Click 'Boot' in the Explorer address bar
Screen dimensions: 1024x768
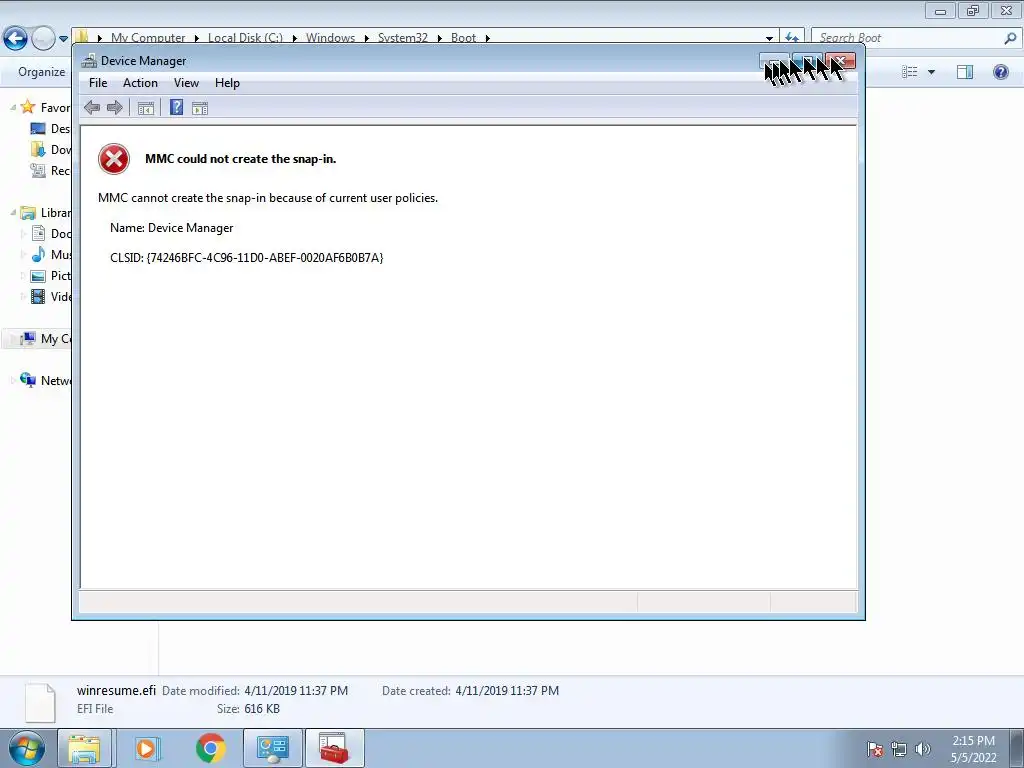(x=463, y=38)
